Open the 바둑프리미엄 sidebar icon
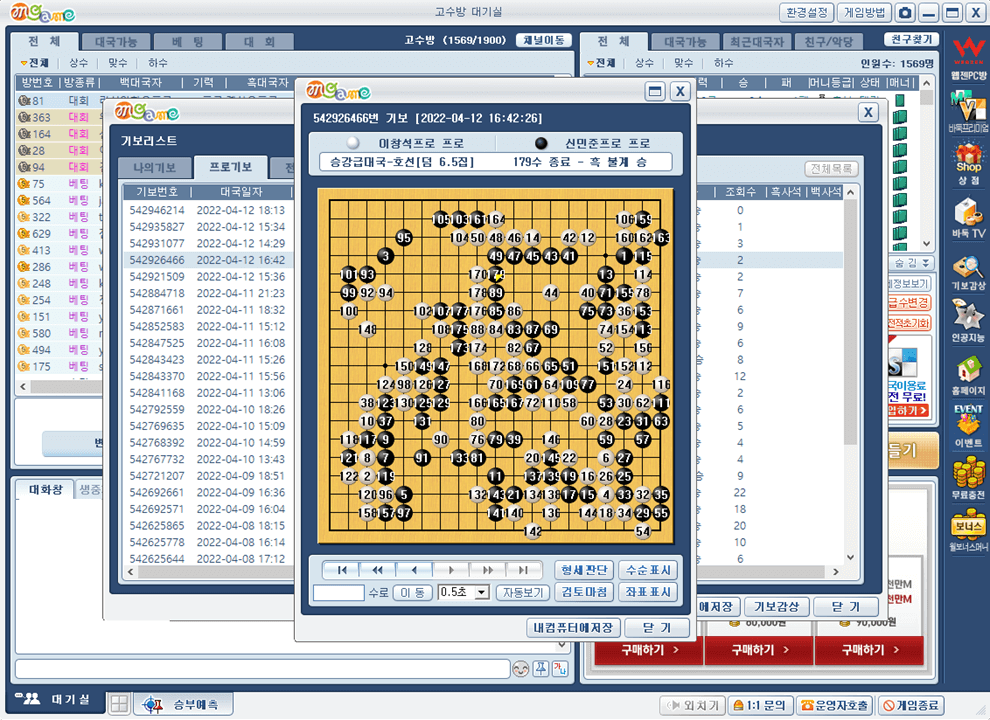This screenshot has height=720, width=990. click(x=969, y=111)
